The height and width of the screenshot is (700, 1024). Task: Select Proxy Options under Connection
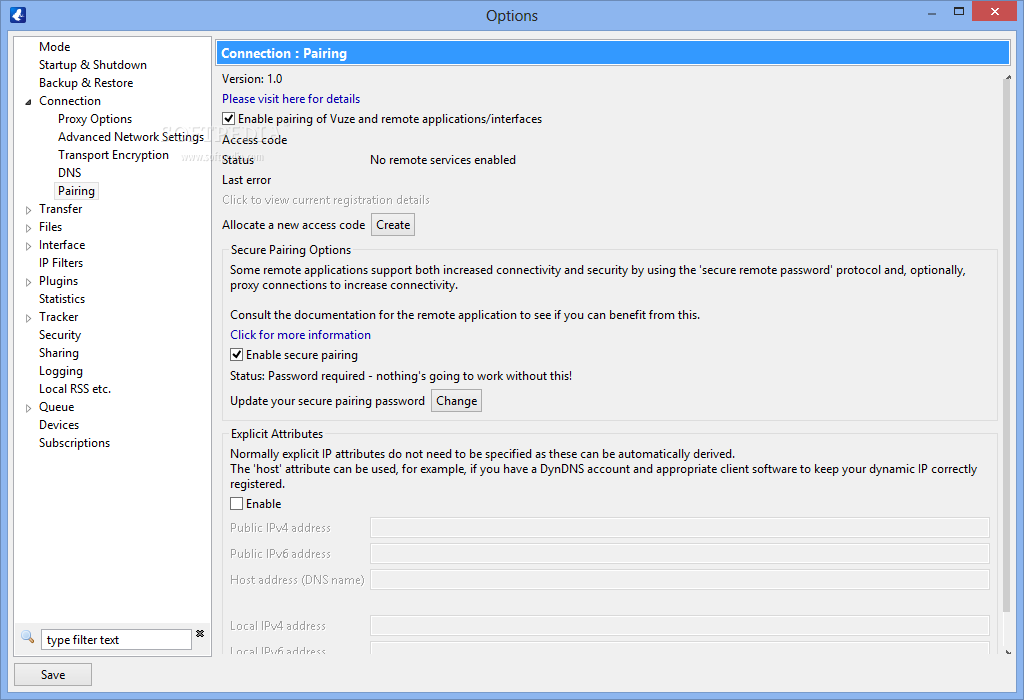click(95, 119)
